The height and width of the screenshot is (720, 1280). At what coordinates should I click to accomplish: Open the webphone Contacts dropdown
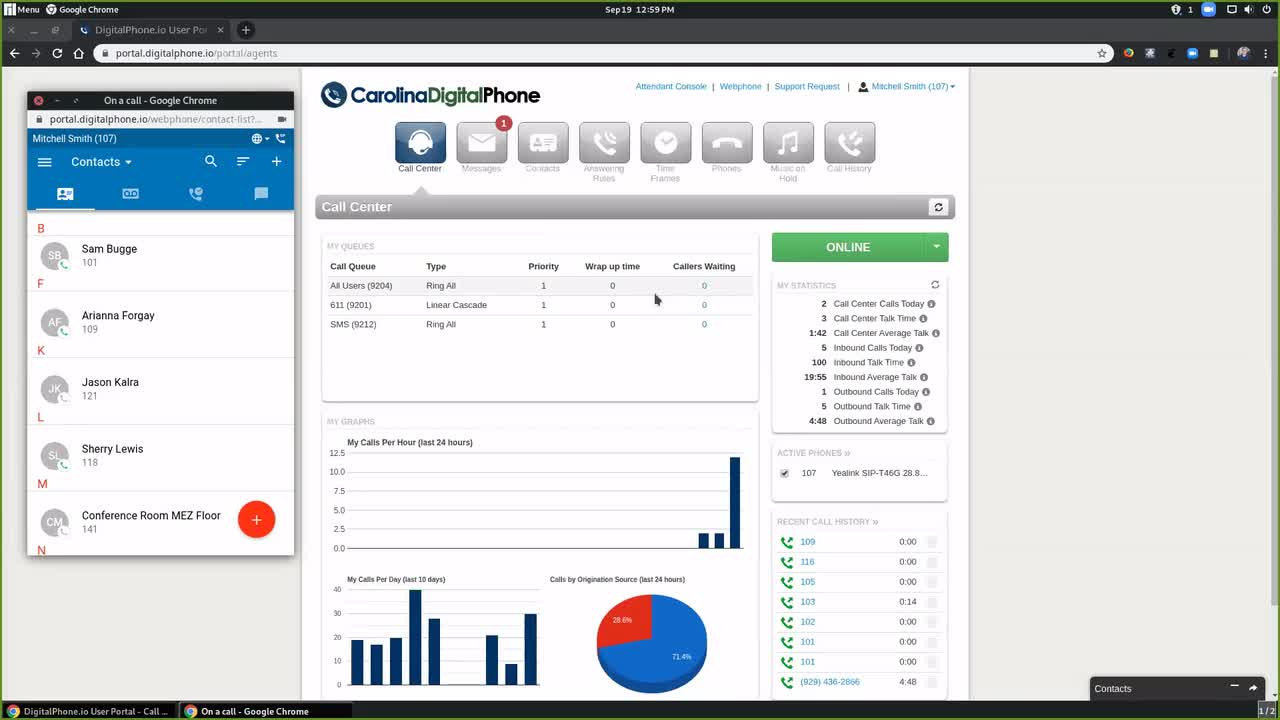[101, 162]
